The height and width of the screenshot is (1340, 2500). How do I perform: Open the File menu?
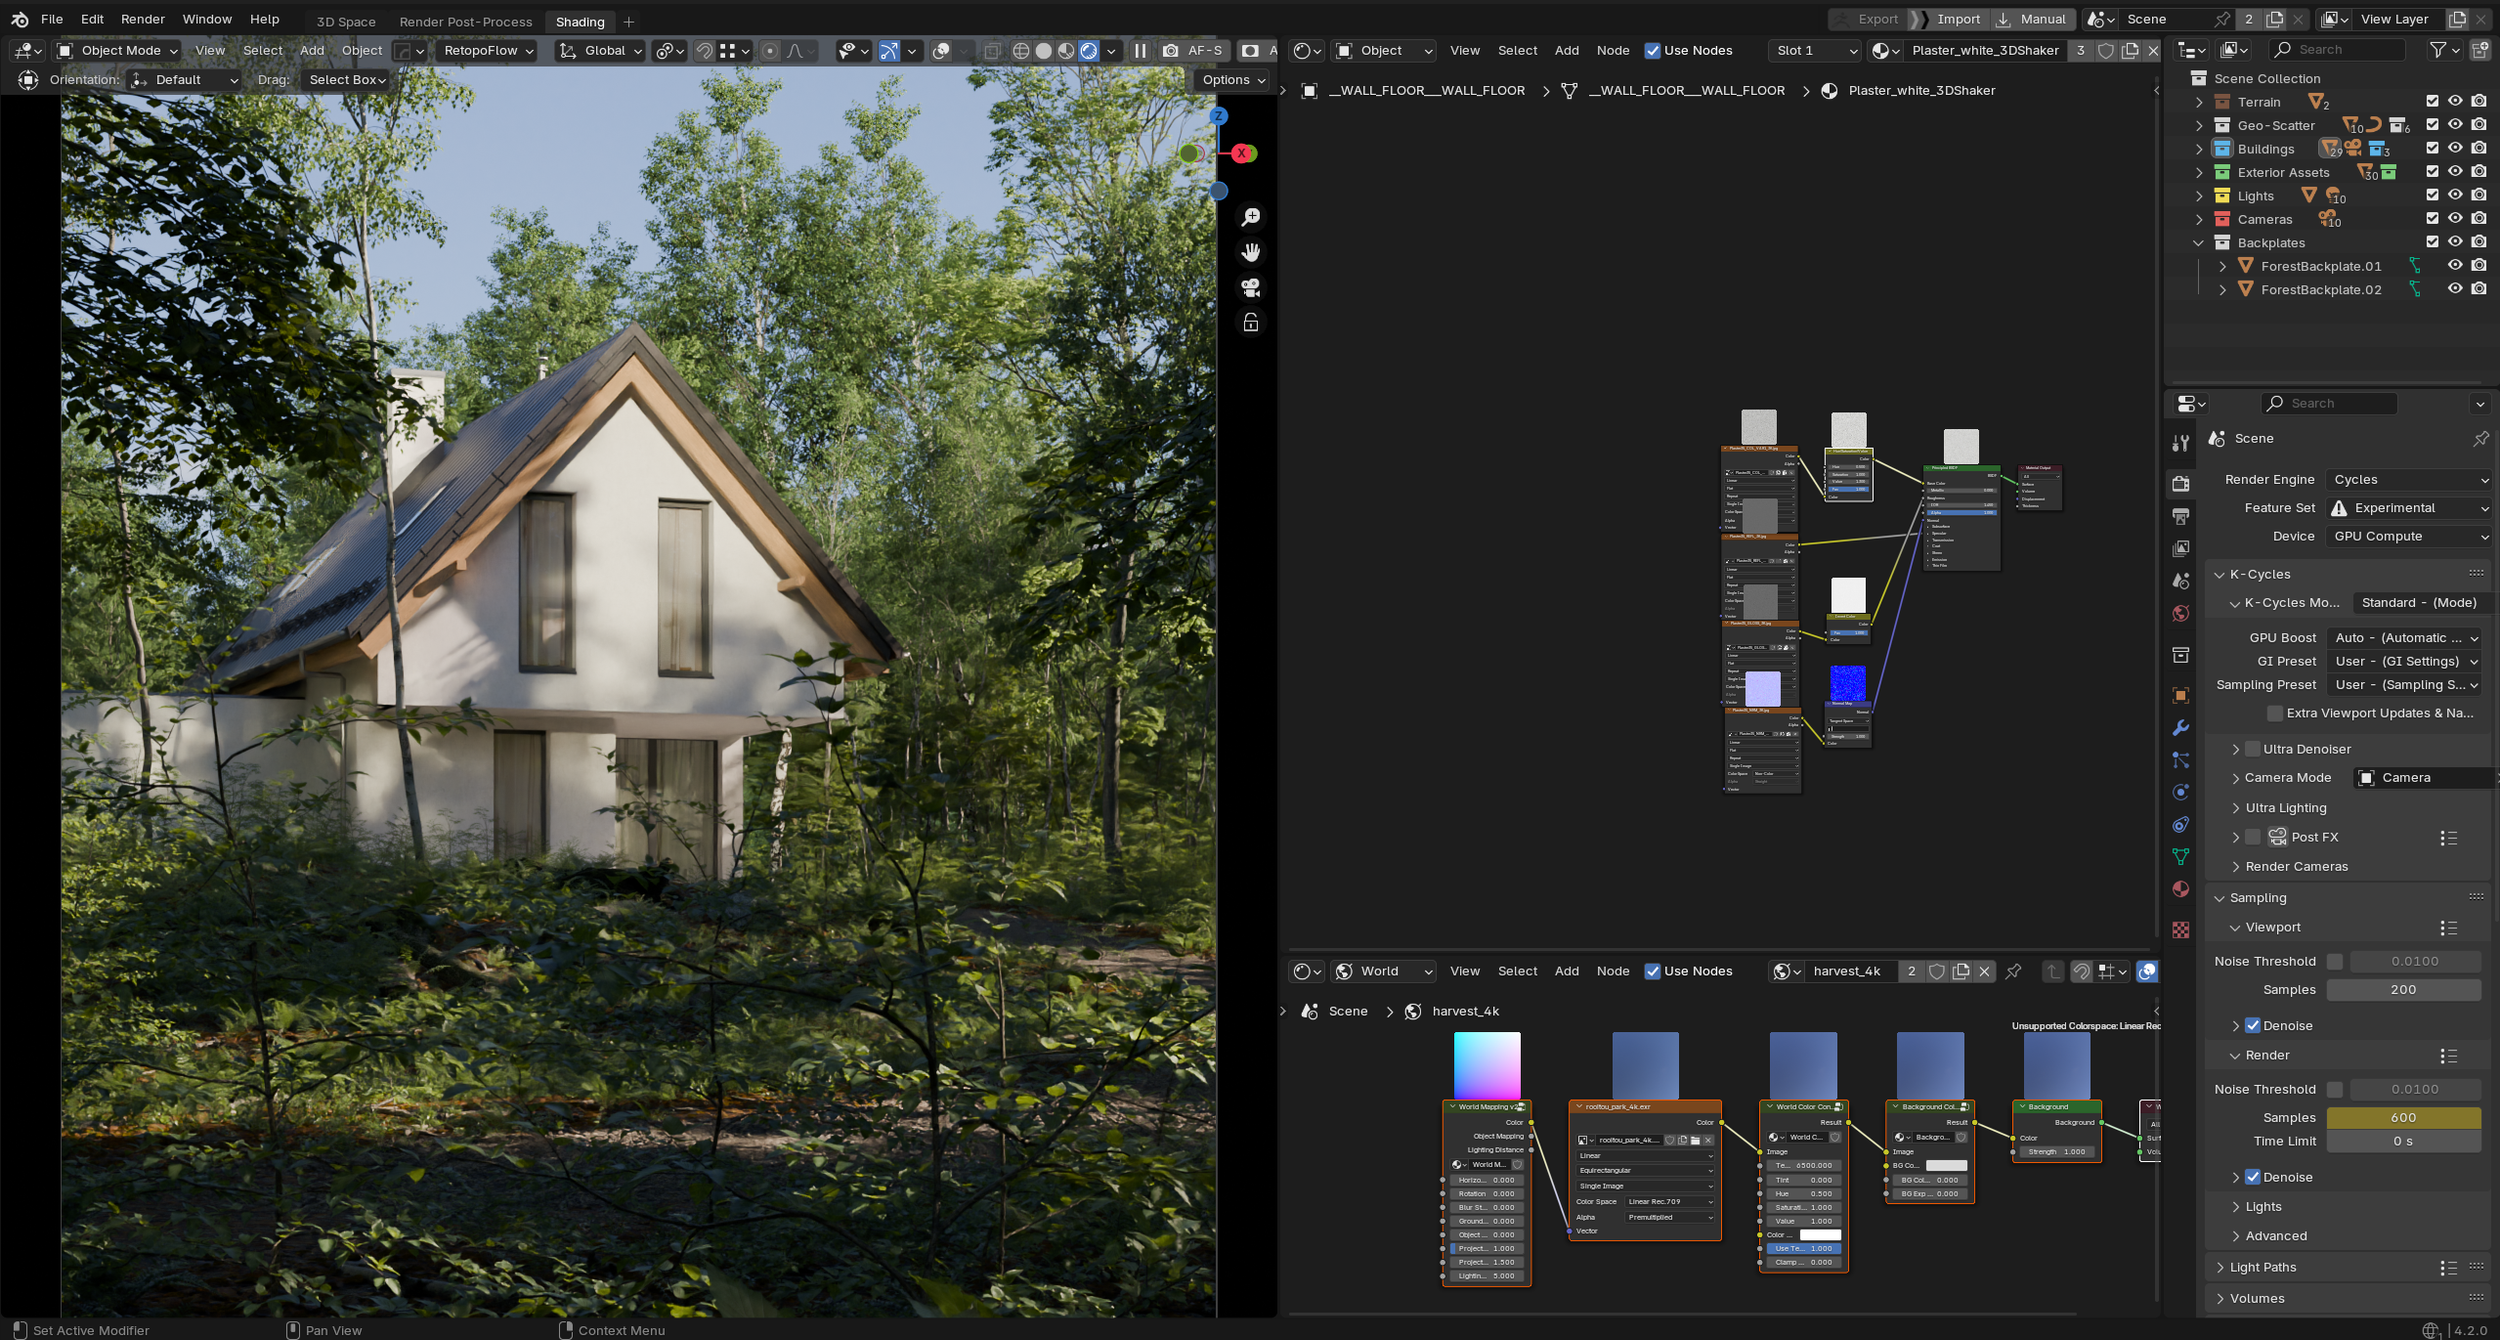[x=52, y=19]
